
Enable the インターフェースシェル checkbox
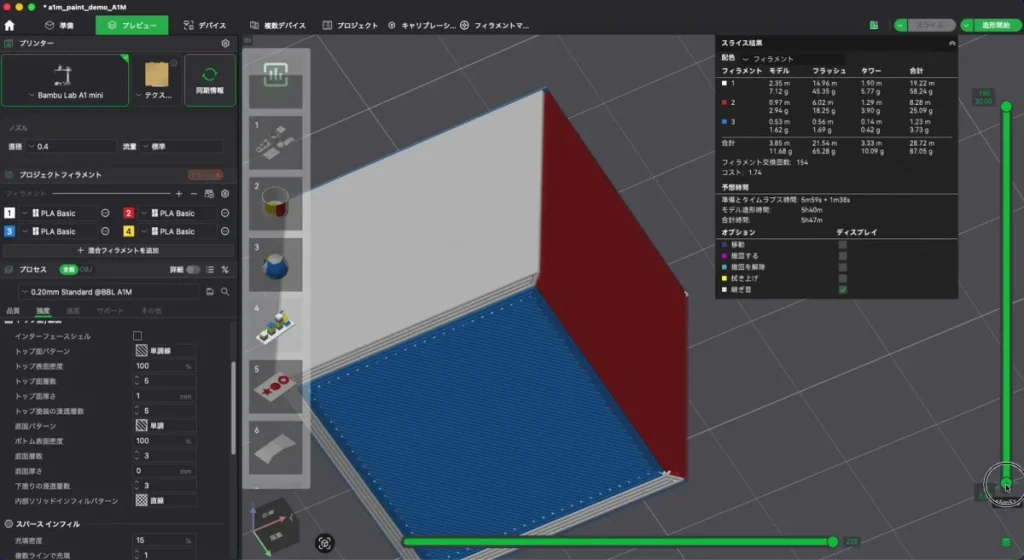click(137, 336)
